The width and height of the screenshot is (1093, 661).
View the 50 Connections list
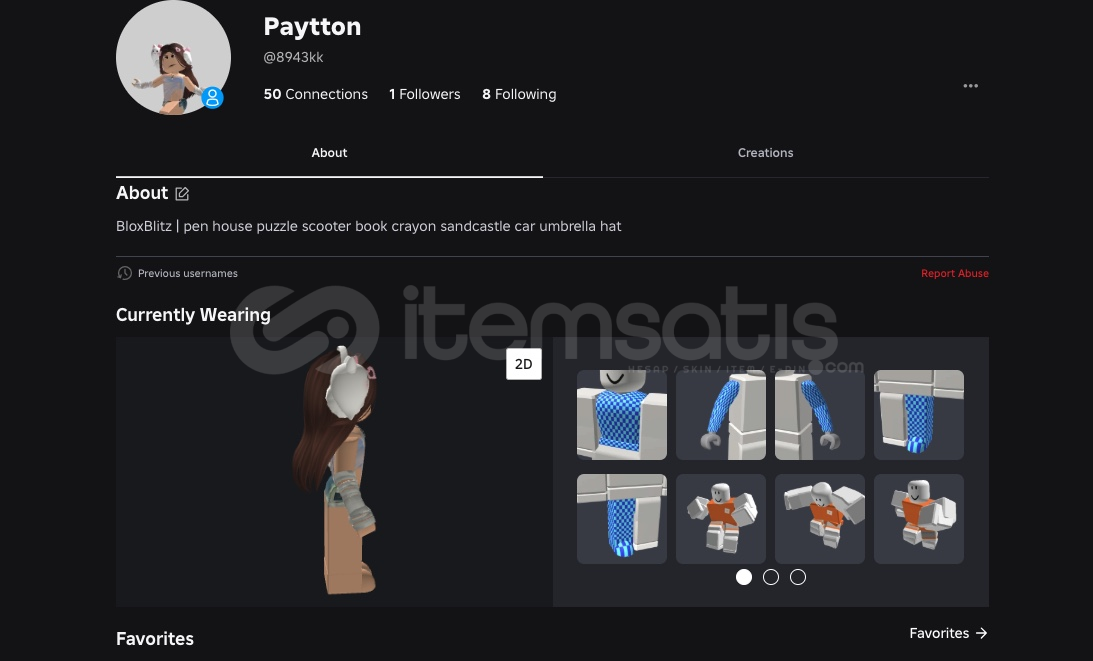[x=315, y=94]
